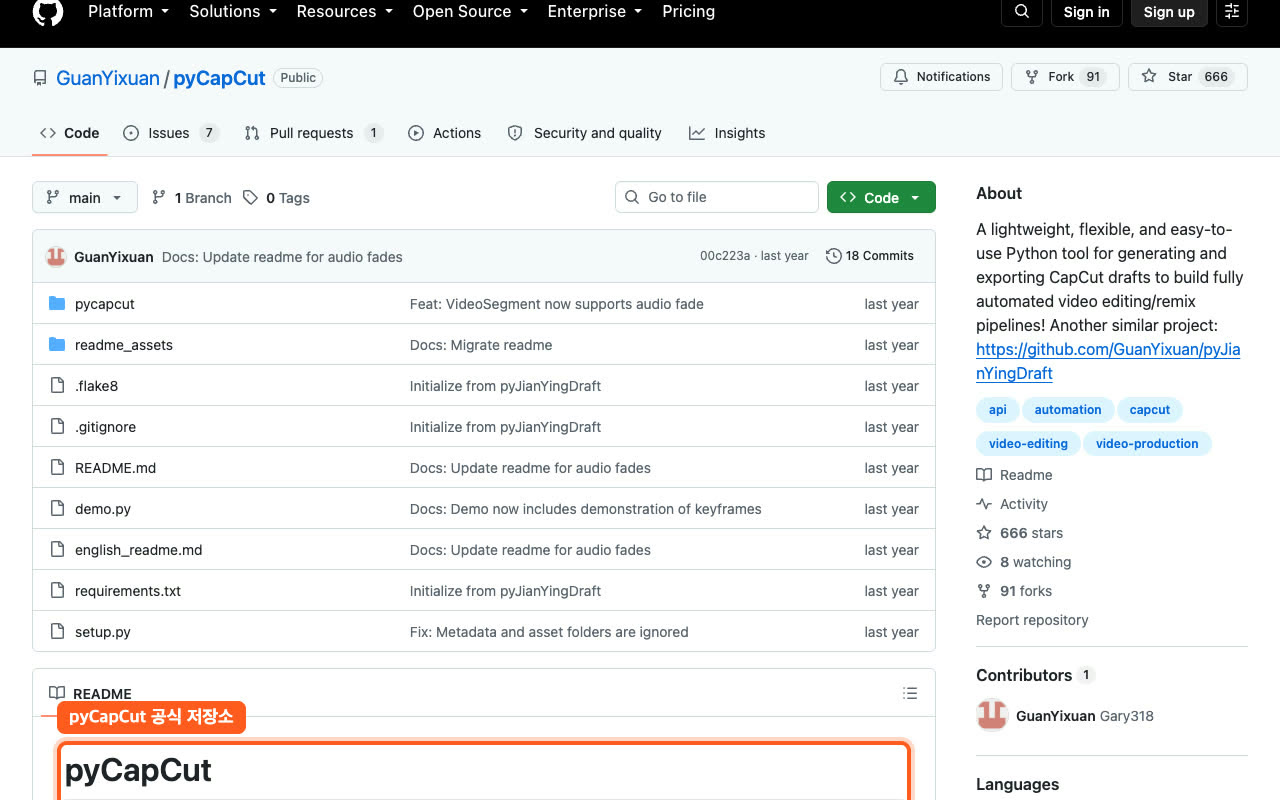This screenshot has width=1280, height=800.
Task: Open the Pricing link
Action: tap(689, 12)
